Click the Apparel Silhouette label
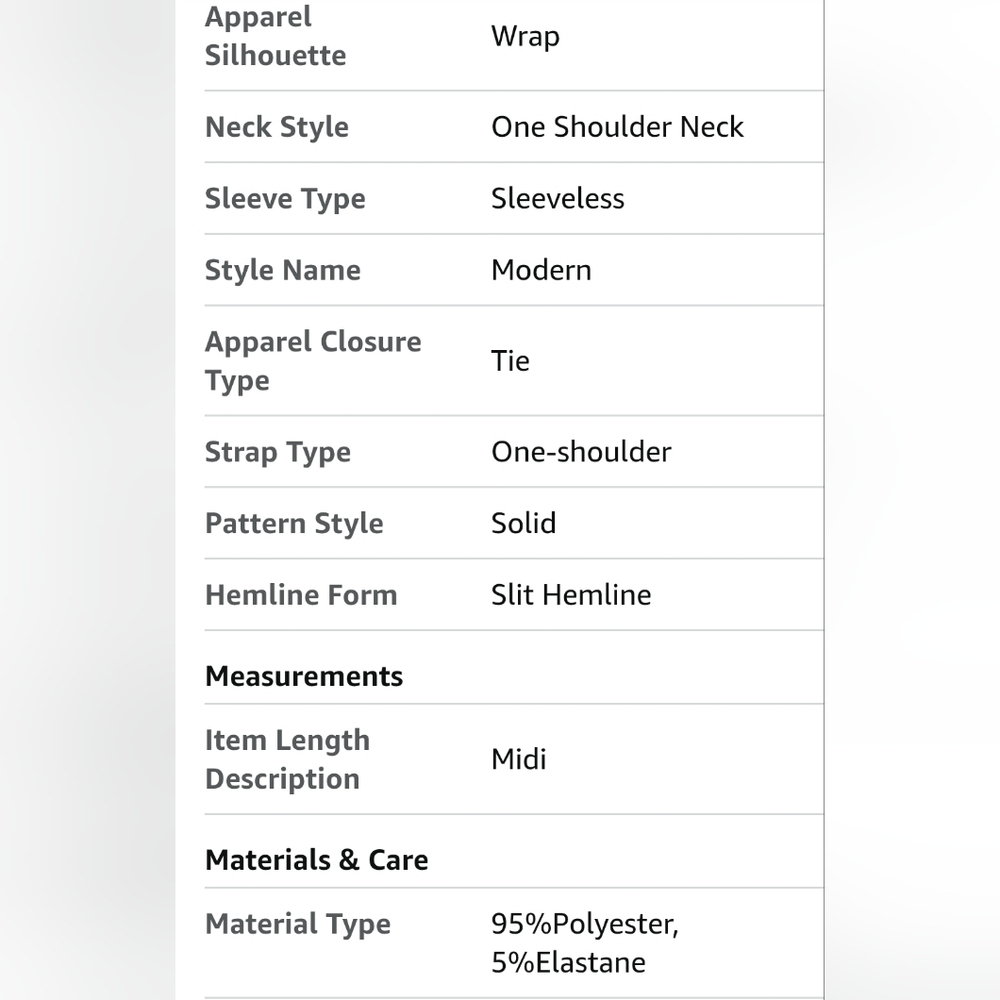Screen dimensions: 1000x1000 275,37
